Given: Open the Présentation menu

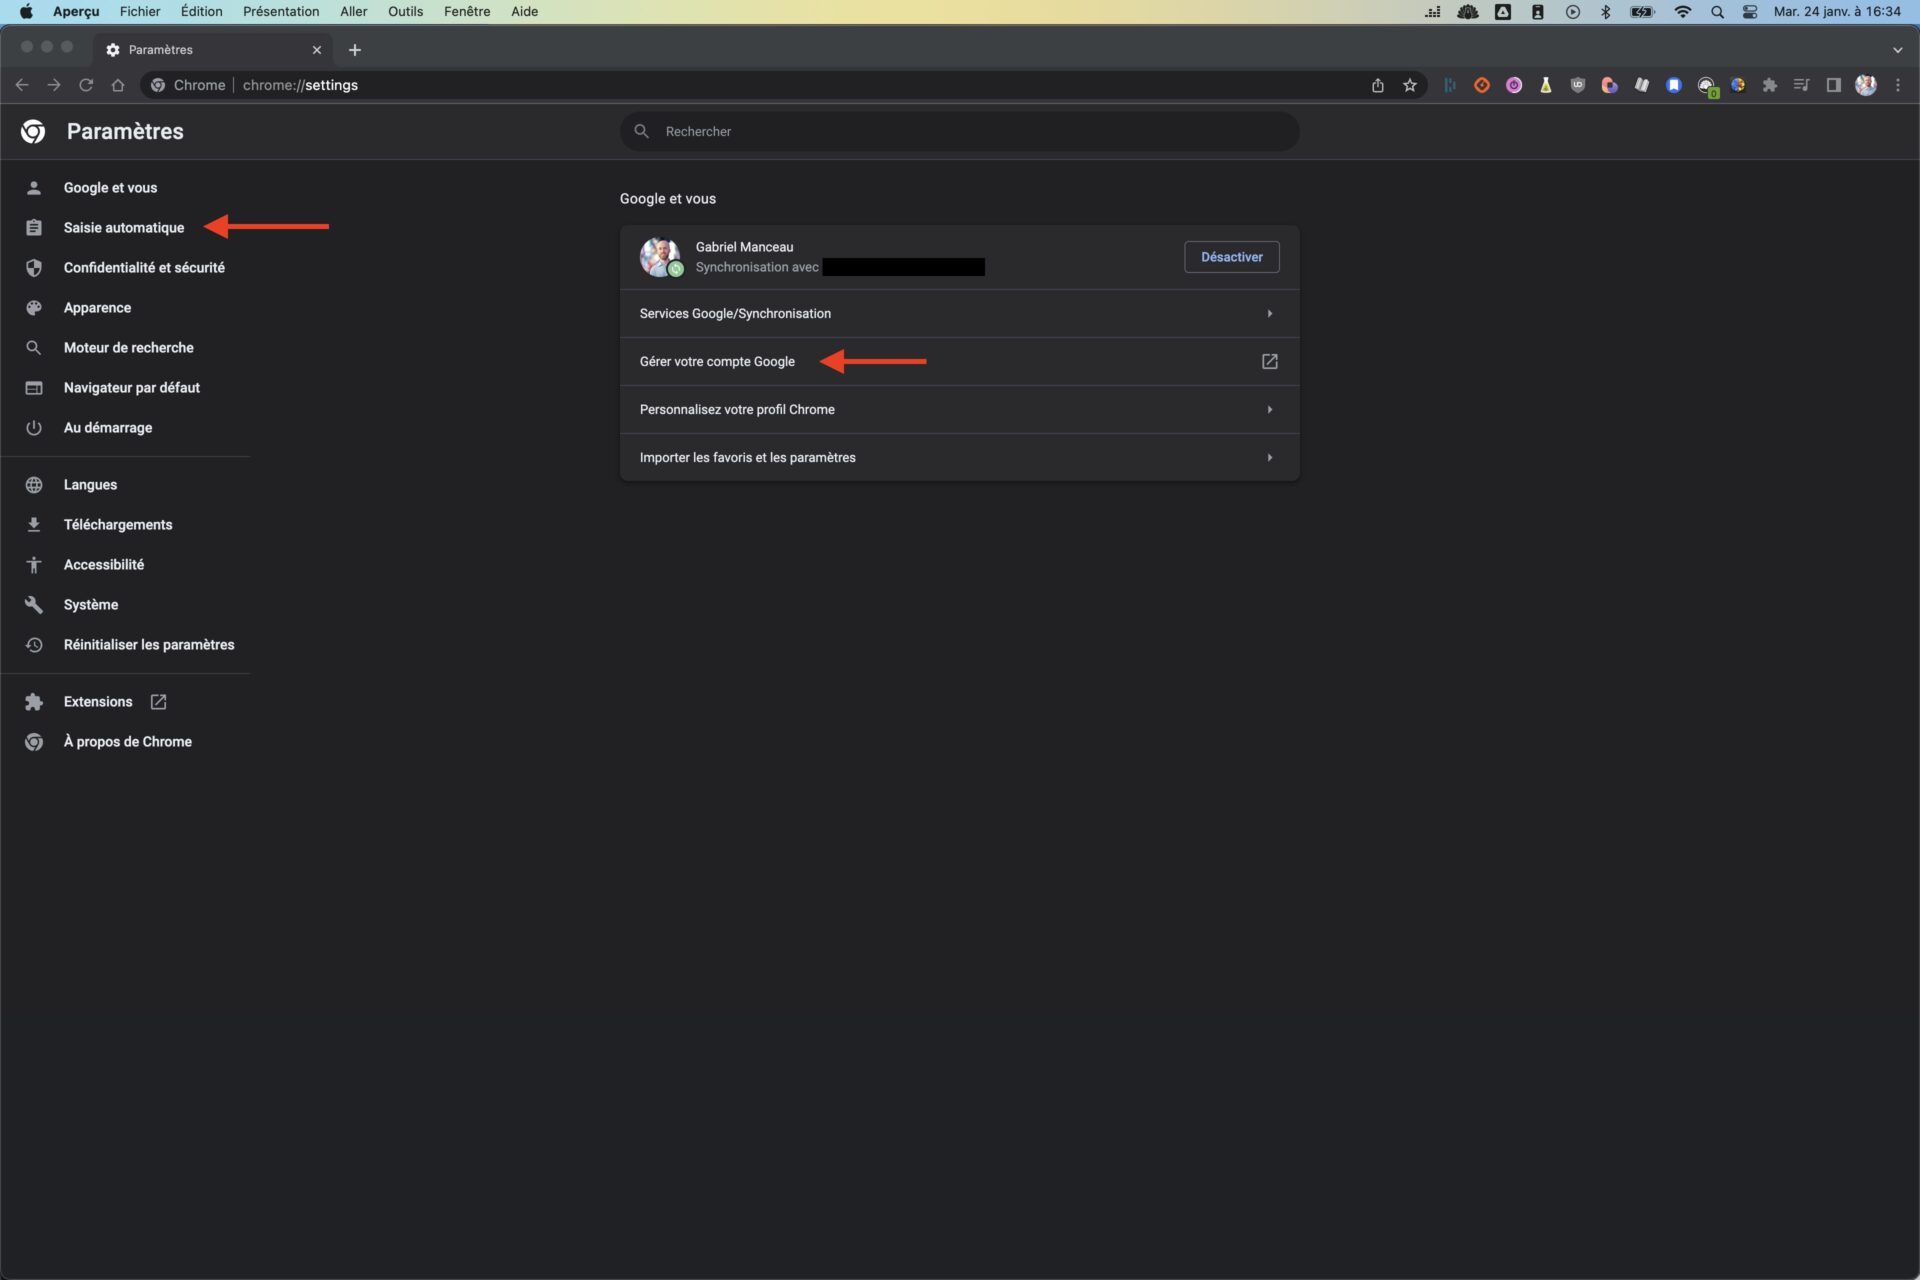Looking at the screenshot, I should point(280,12).
